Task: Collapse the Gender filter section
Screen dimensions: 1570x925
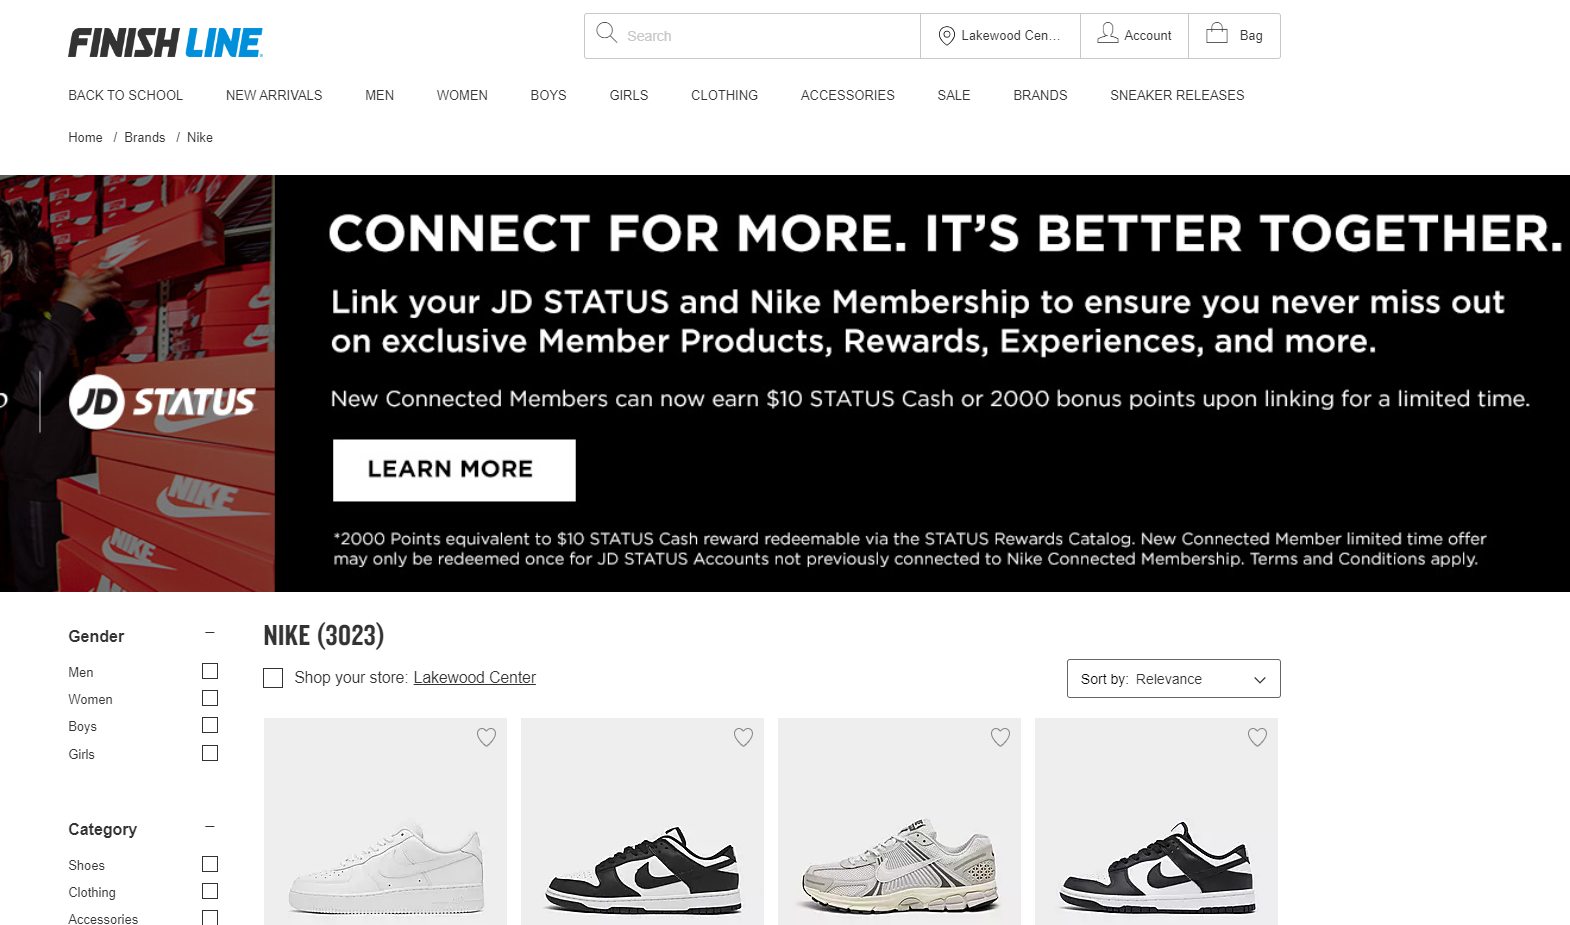Action: coord(210,632)
